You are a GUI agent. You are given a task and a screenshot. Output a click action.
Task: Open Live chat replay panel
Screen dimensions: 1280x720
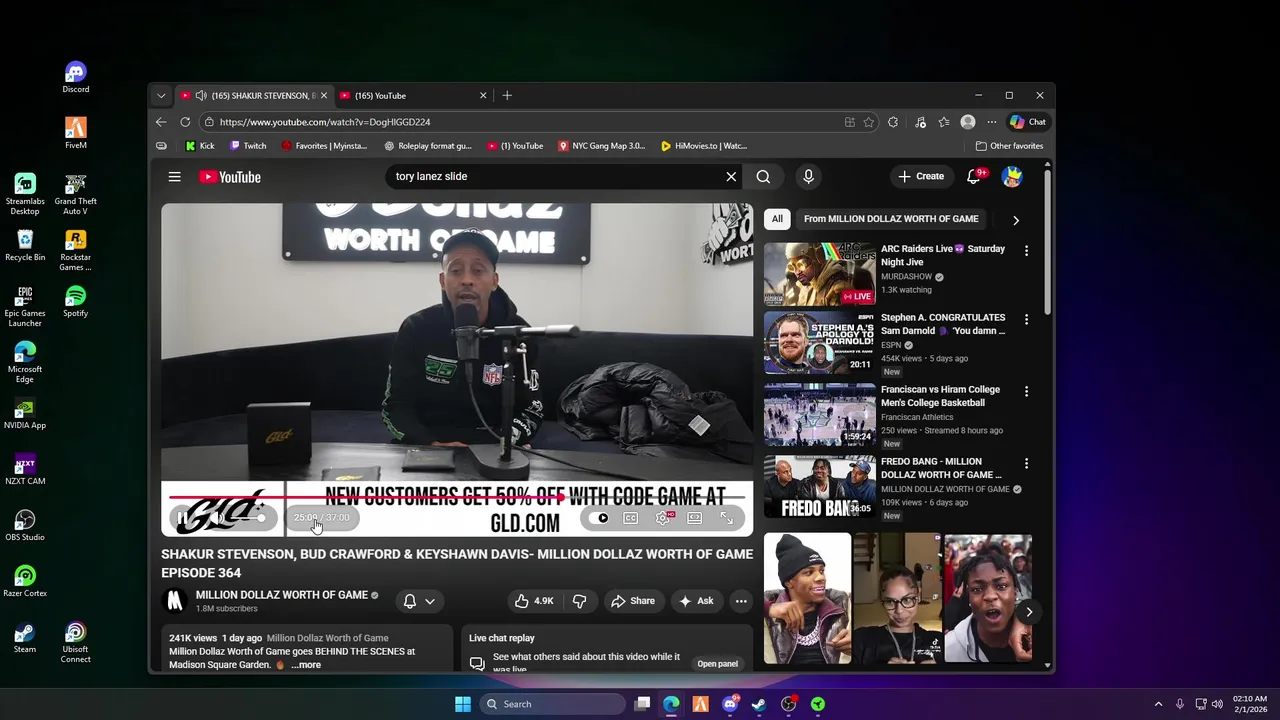coord(717,664)
